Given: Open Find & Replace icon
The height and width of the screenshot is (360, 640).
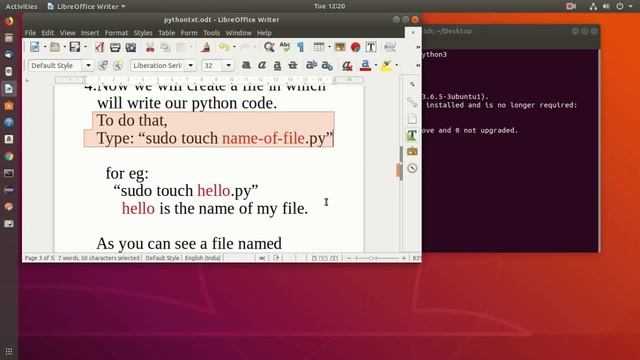Looking at the screenshot, I should point(269,47).
